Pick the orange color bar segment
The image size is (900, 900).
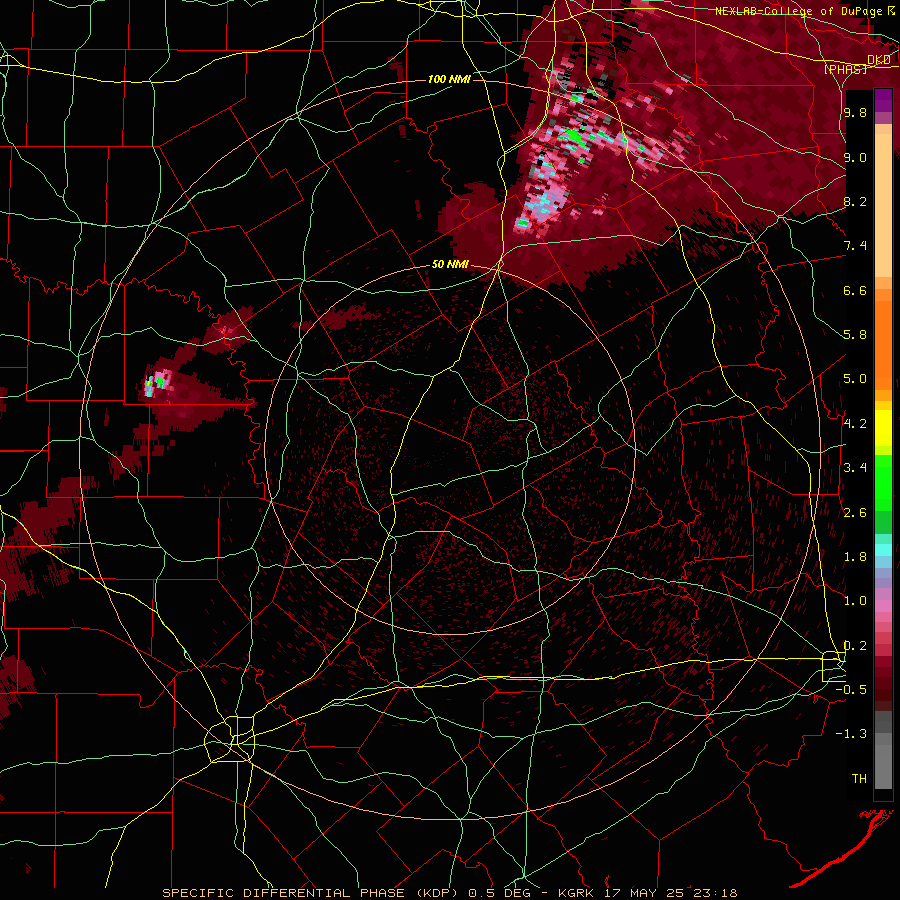pos(883,345)
